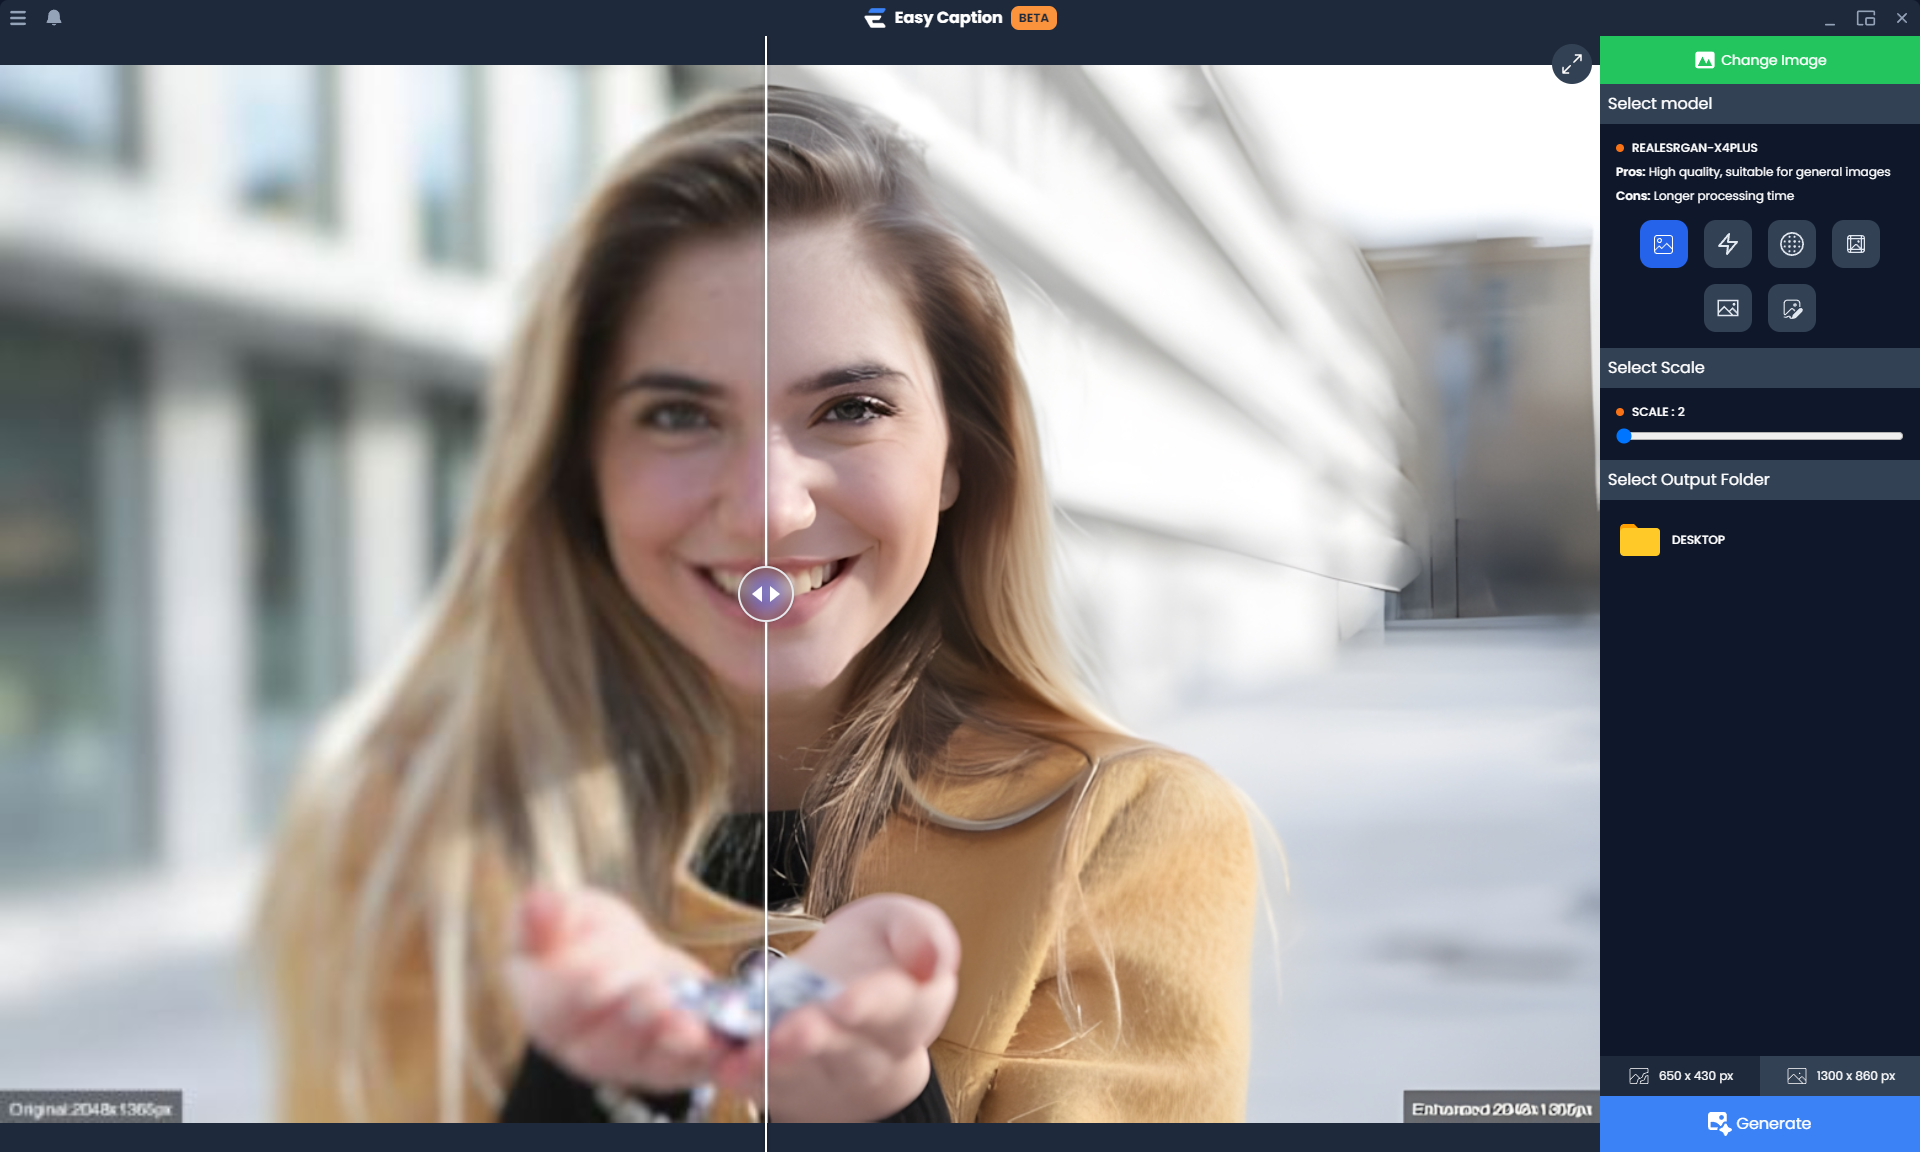Image resolution: width=1920 pixels, height=1152 pixels.
Task: Click the Enhanced size label on image
Action: pos(1501,1109)
